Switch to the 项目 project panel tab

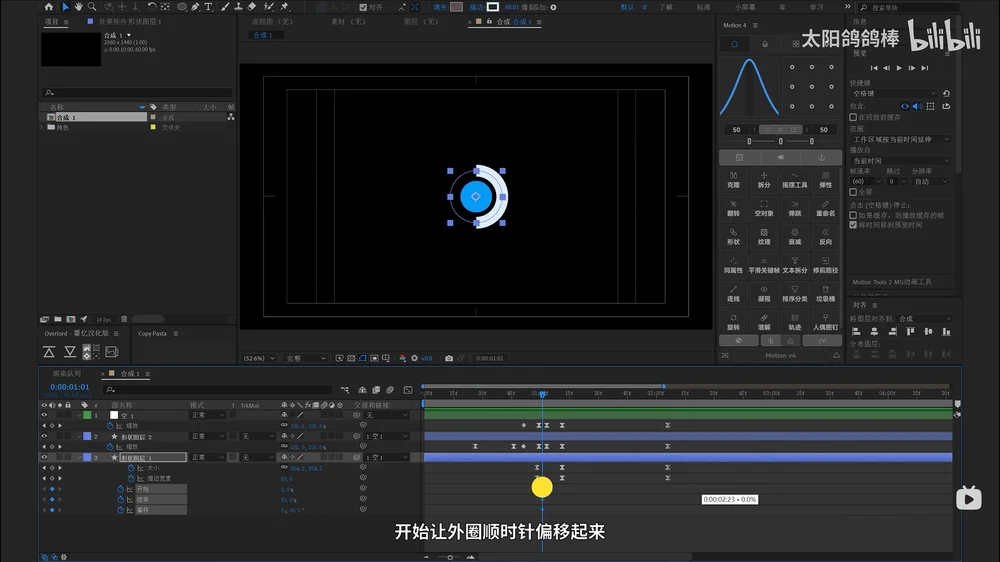click(x=52, y=22)
